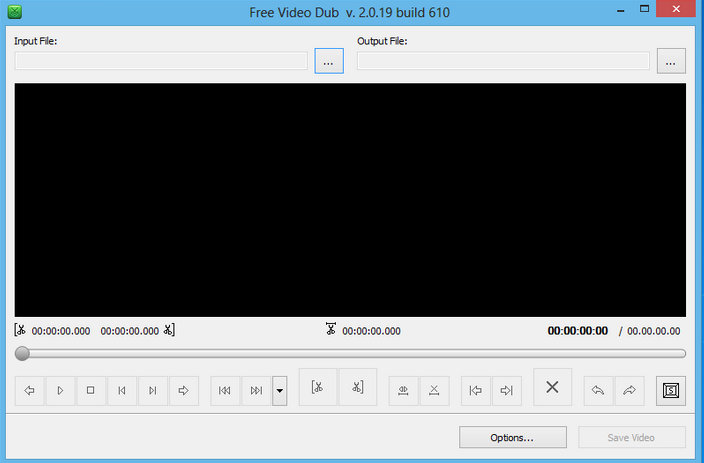Stop playback with the square Stop button
The height and width of the screenshot is (463, 704).
point(91,391)
